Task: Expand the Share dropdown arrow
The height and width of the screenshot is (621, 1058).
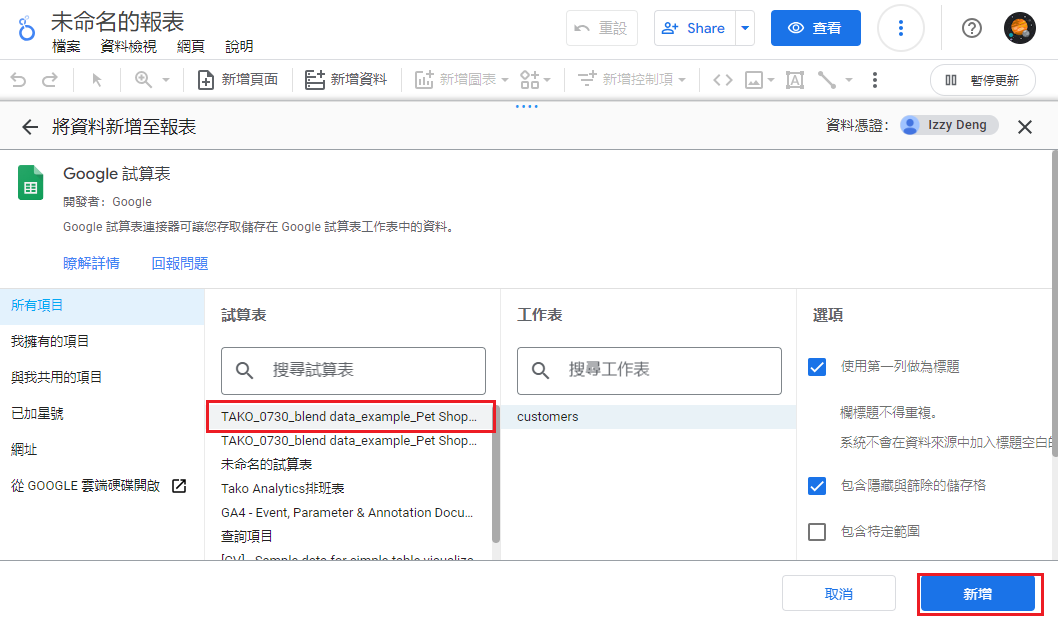Action: (745, 28)
